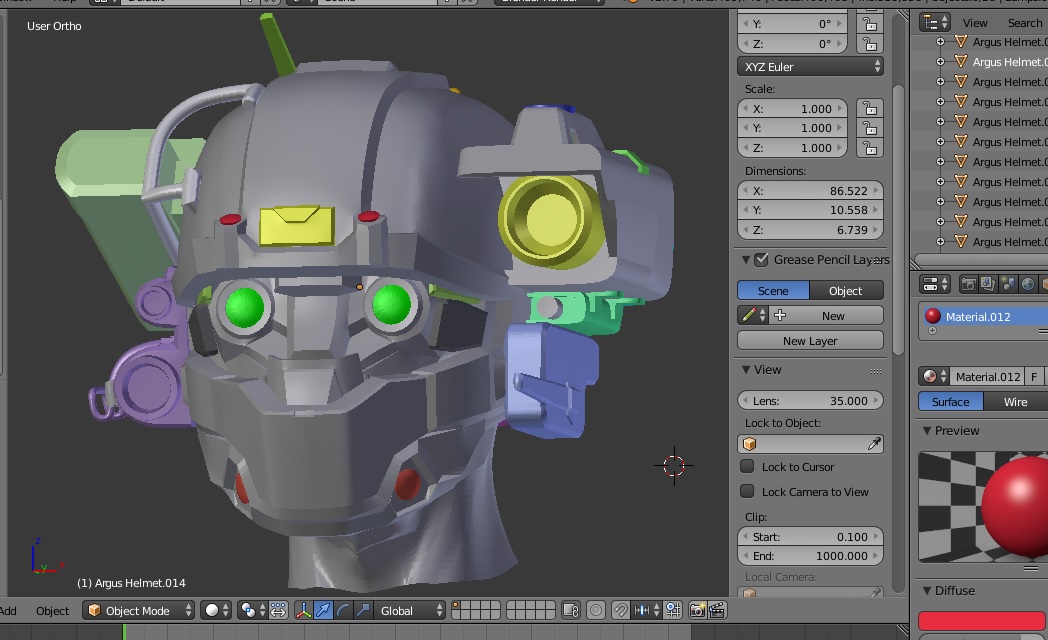Open the Global transform orientation dropdown
The image size is (1048, 640).
click(x=410, y=610)
